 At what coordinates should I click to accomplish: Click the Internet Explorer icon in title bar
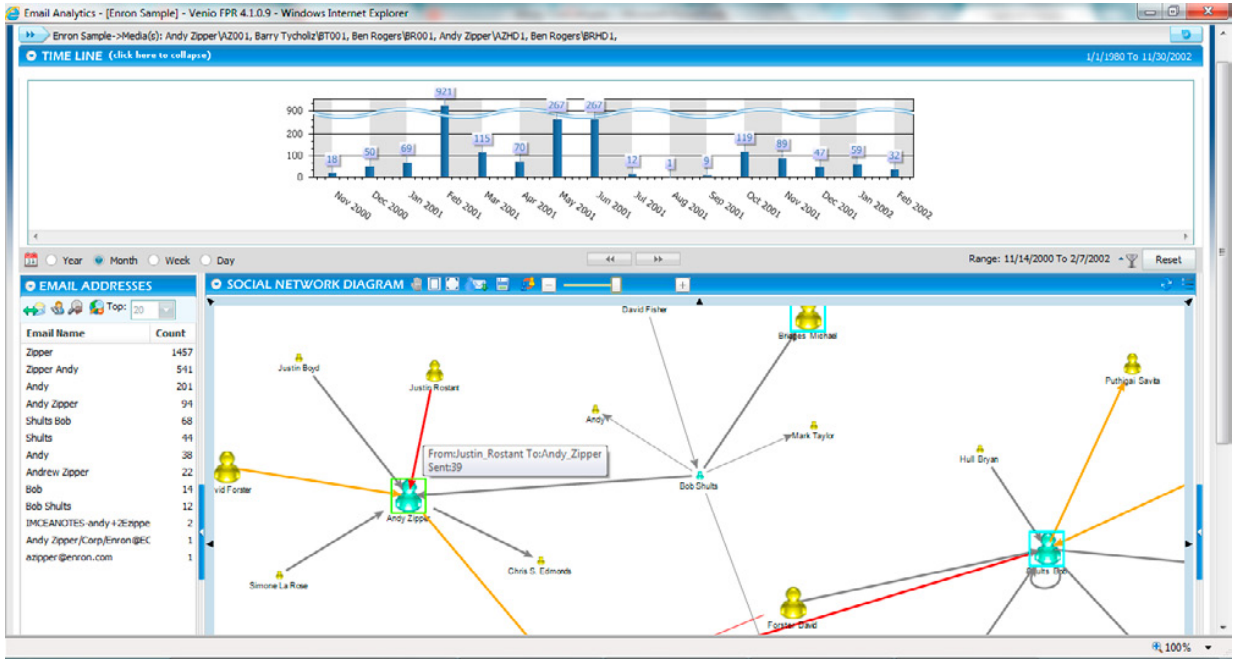(x=12, y=11)
